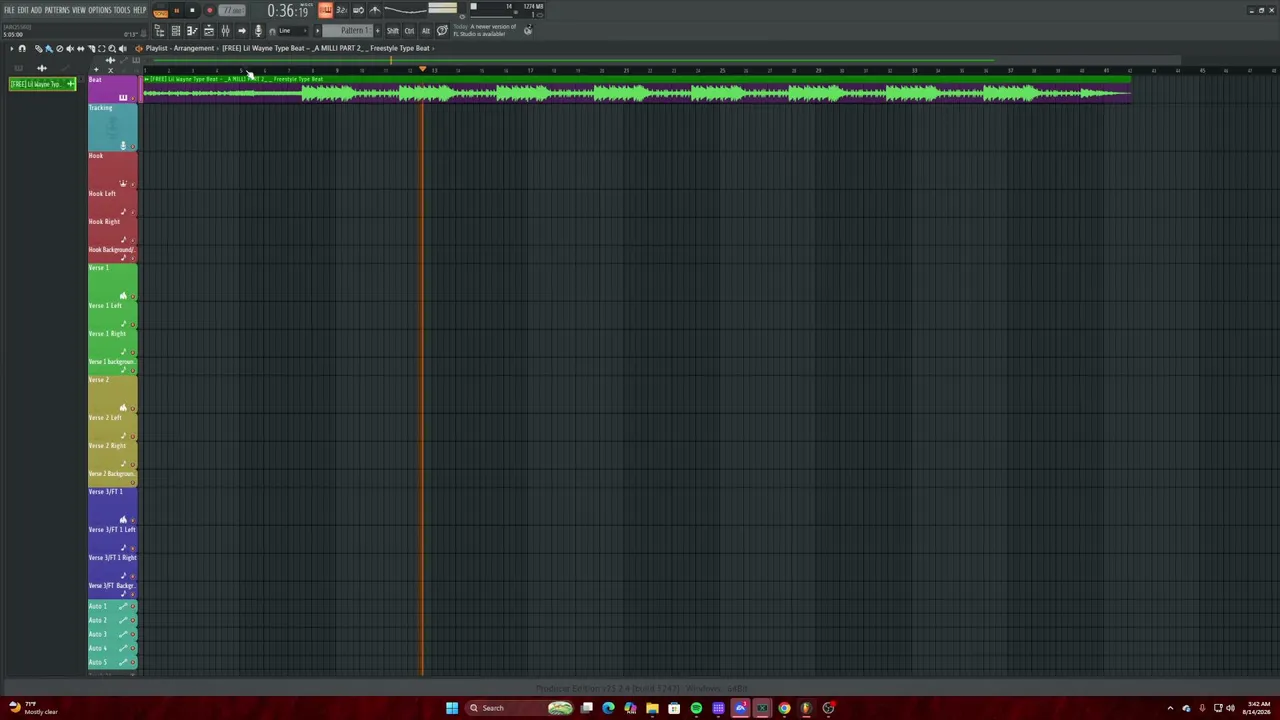Open the Pattern 1 selector dropdown
Screen dimensions: 1280x720
pos(347,31)
